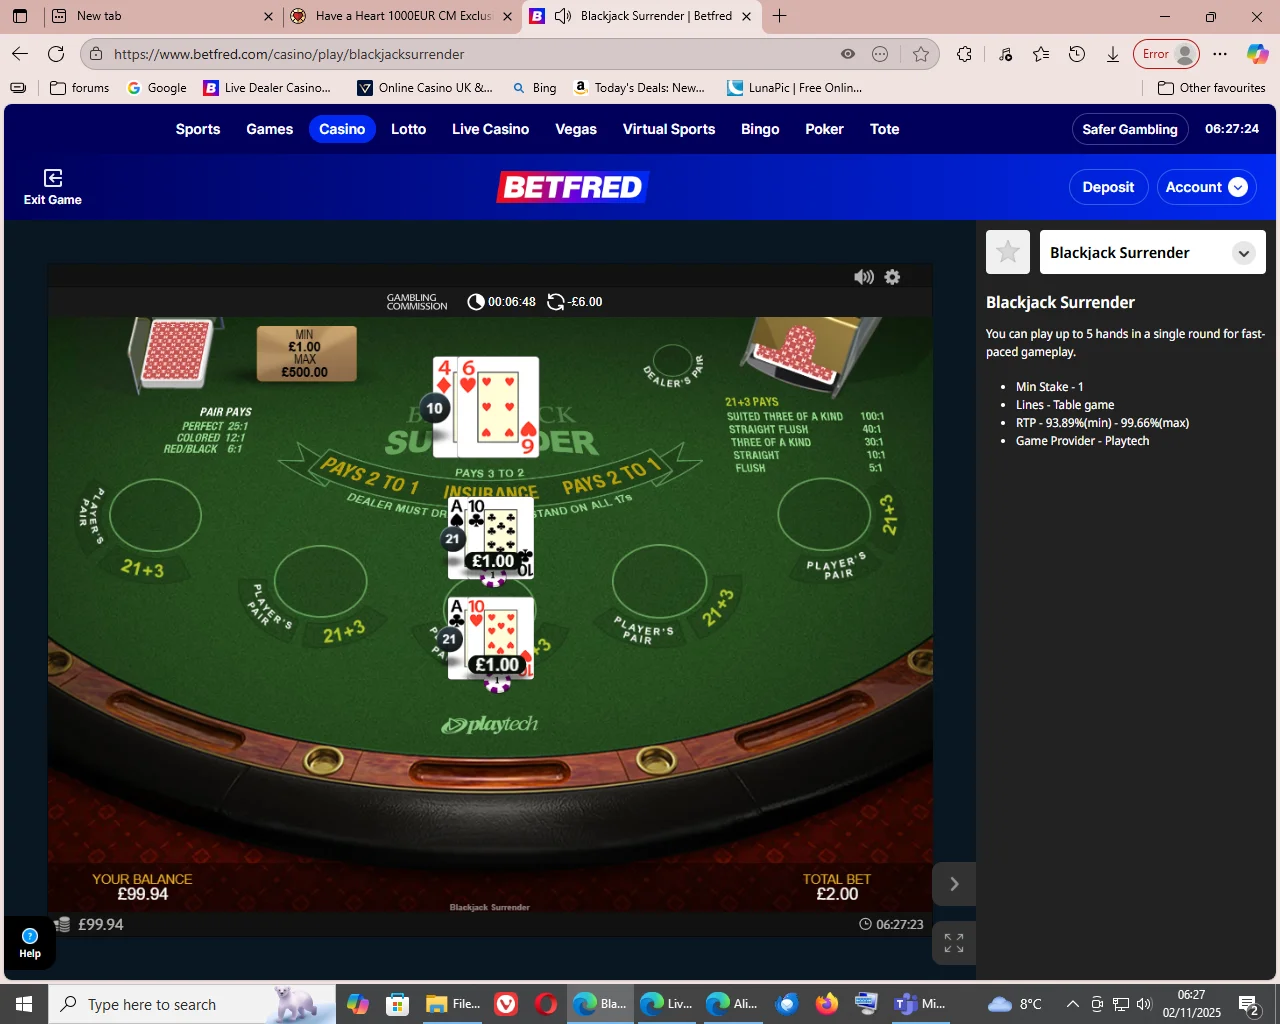Open the Copilot sidebar icon

coord(1257,54)
